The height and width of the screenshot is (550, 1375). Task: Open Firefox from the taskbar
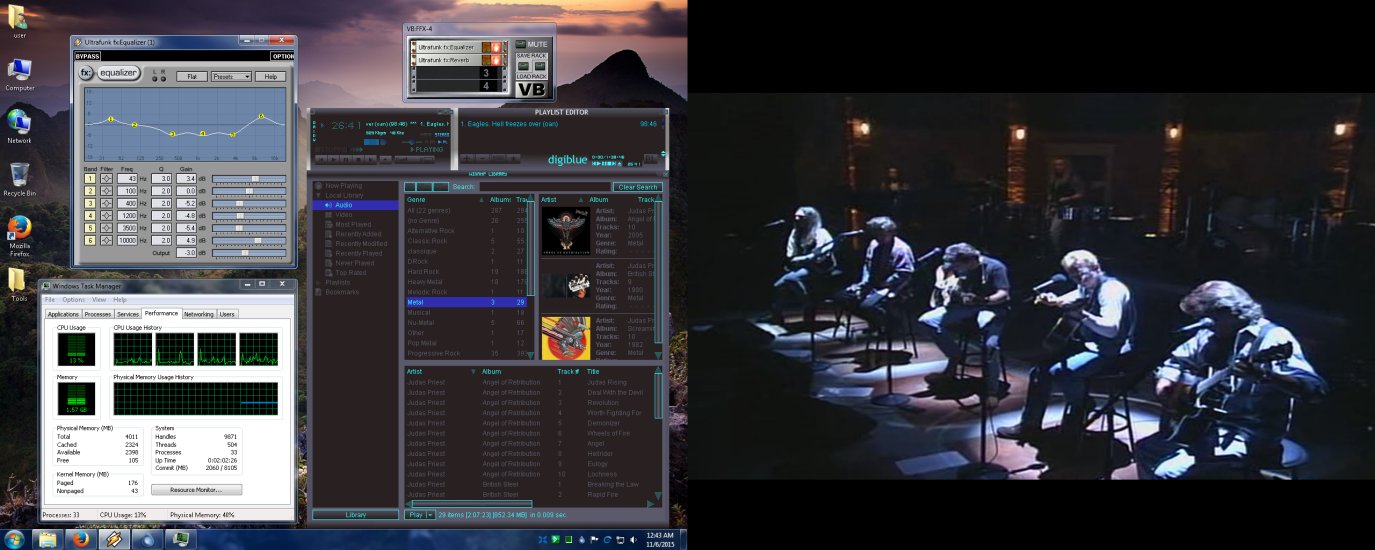[80, 539]
